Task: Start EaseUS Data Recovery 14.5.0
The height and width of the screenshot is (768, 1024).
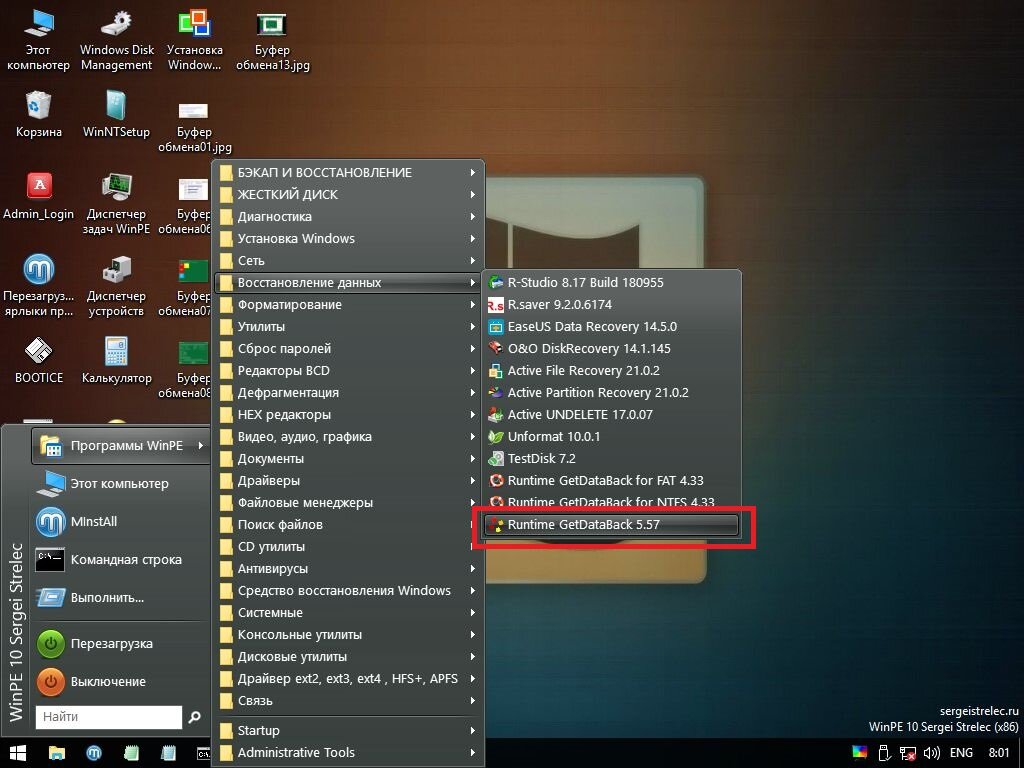Action: click(611, 327)
